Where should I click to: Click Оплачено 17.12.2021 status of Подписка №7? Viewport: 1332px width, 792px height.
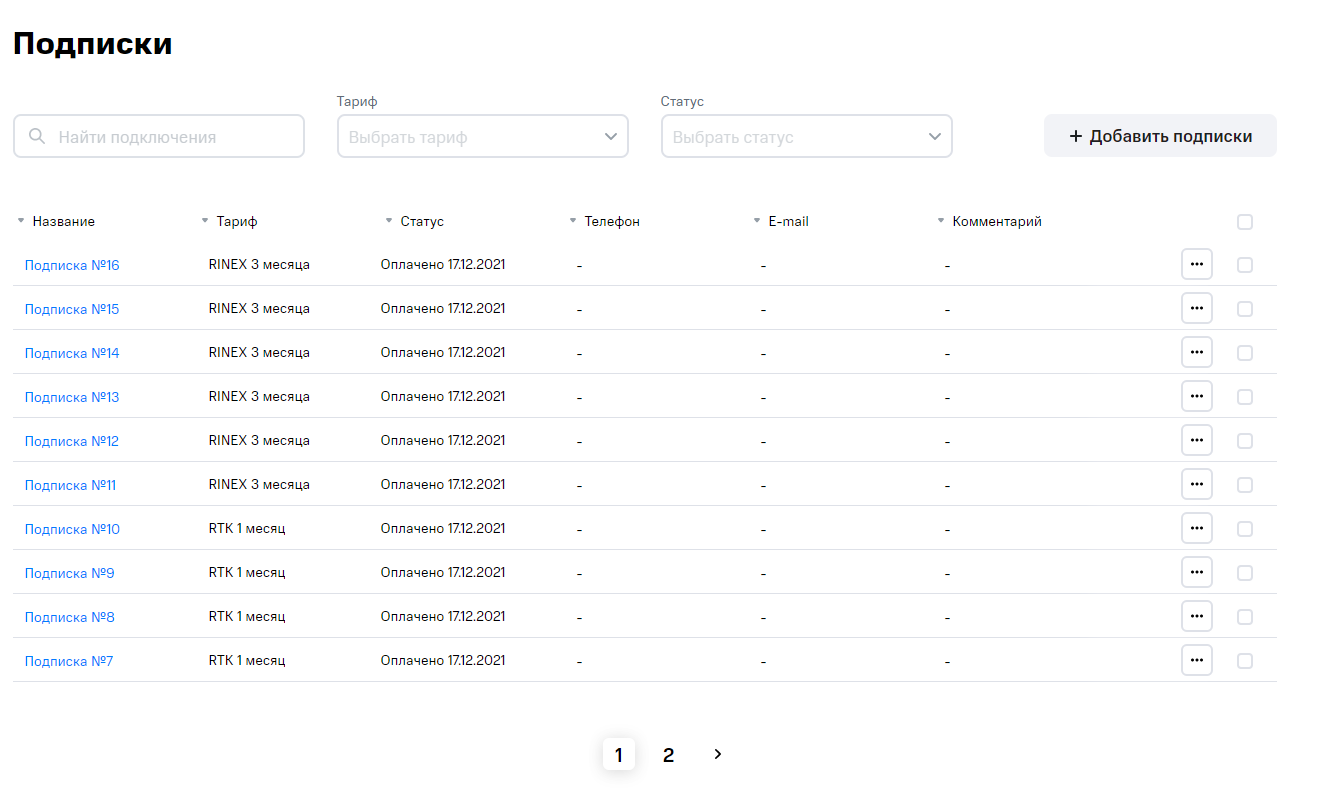coord(443,661)
